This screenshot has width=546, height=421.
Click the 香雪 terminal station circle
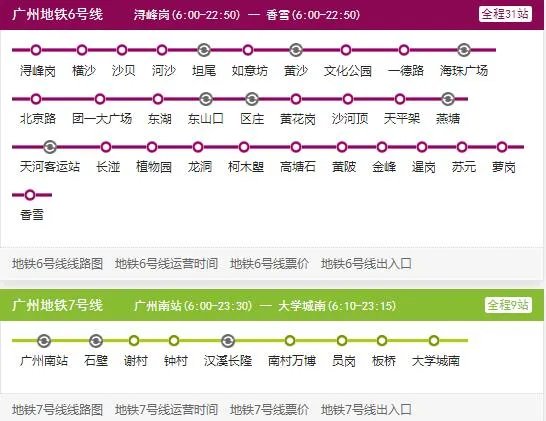(x=30, y=195)
